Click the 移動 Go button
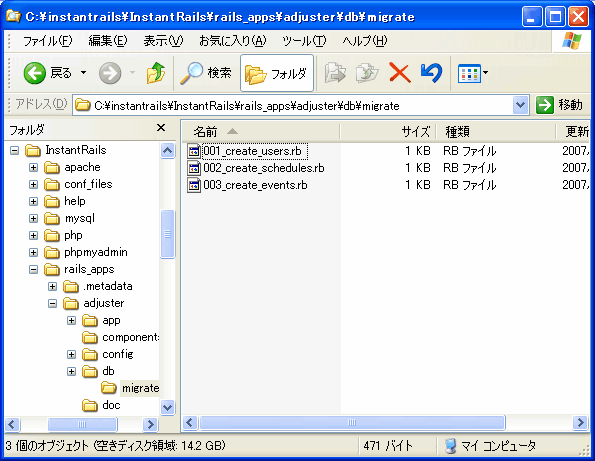 [x=559, y=105]
